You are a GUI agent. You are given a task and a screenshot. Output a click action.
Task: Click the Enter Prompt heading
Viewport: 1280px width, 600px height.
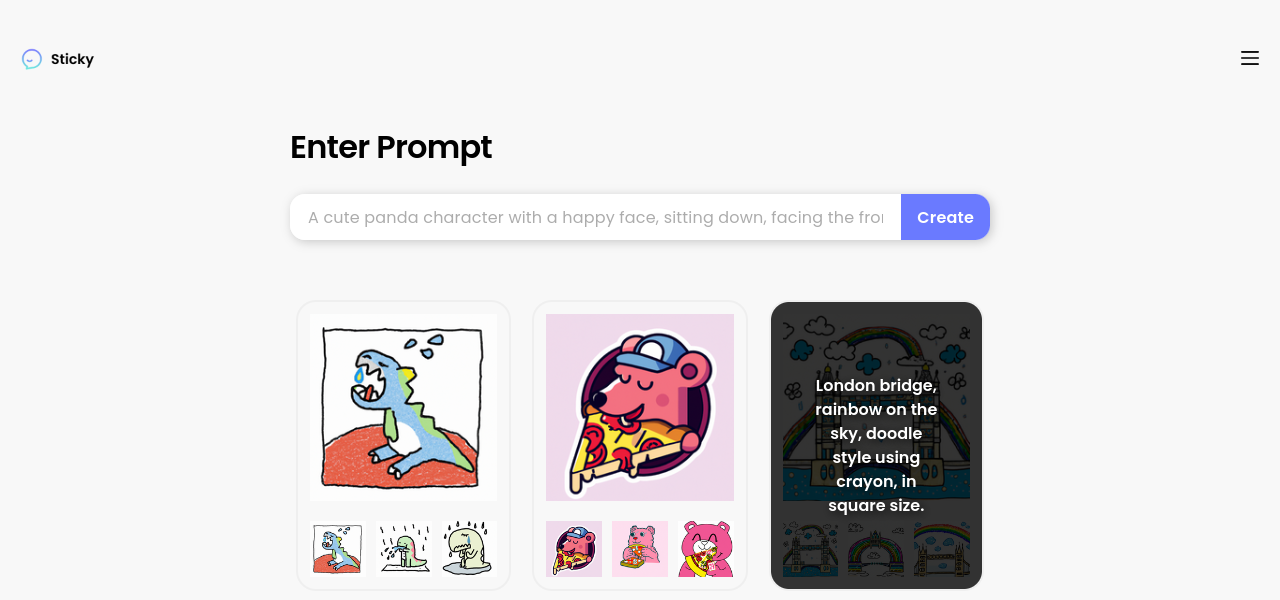coord(391,147)
